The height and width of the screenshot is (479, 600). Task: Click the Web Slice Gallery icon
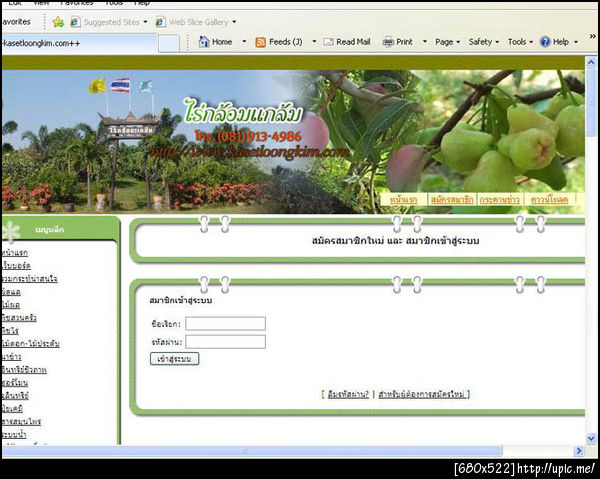tap(160, 22)
